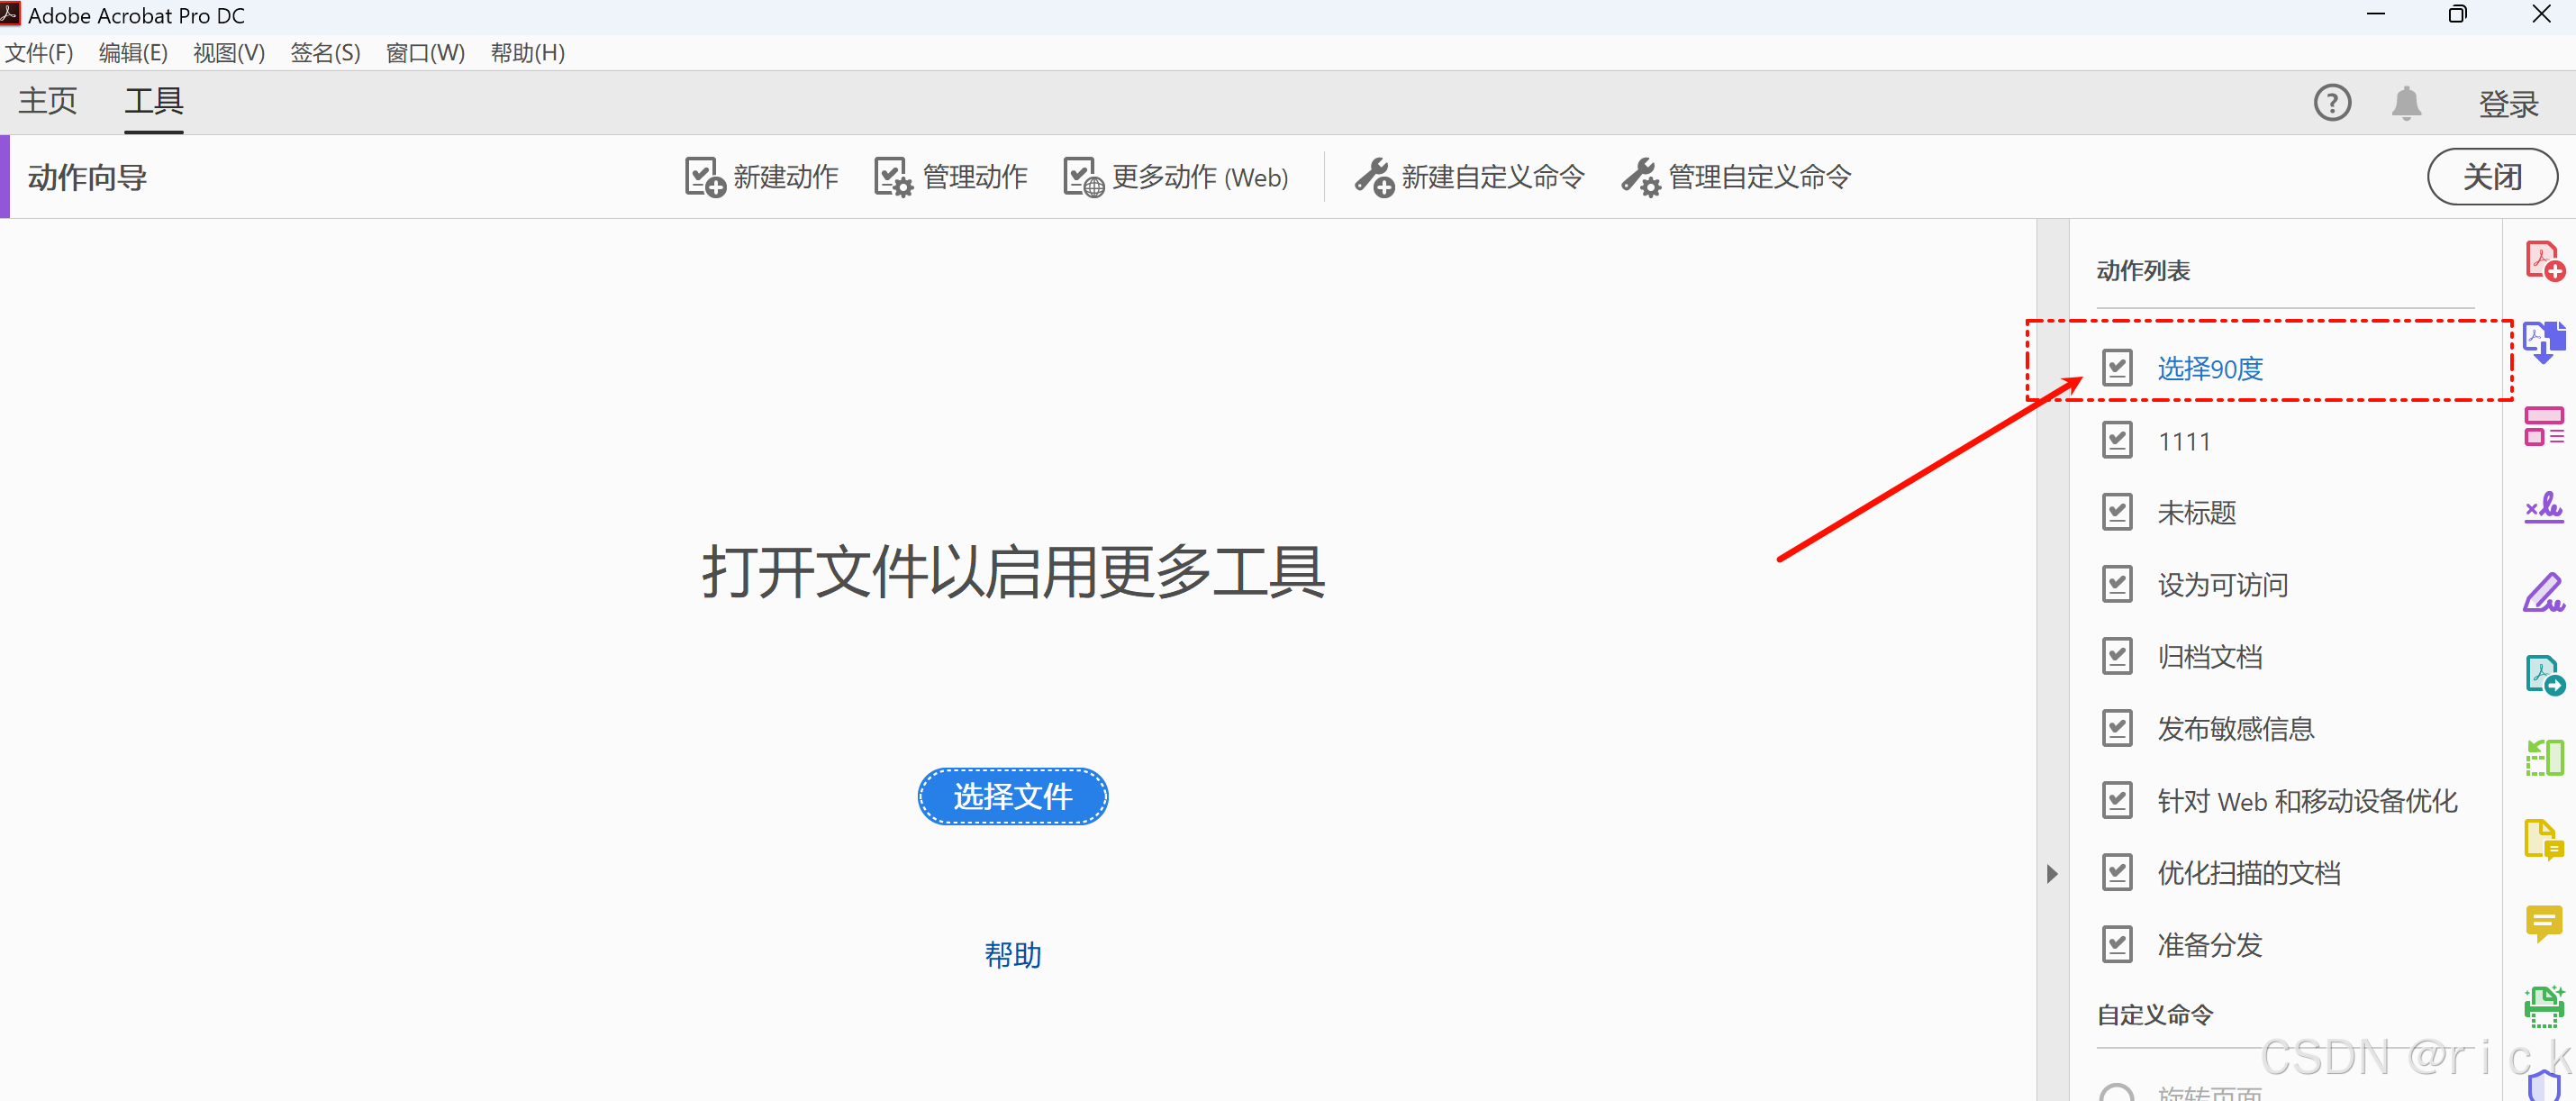Screen dimensions: 2576x1101
Task: Click the 关闭 button on toolbar
Action: [2492, 177]
